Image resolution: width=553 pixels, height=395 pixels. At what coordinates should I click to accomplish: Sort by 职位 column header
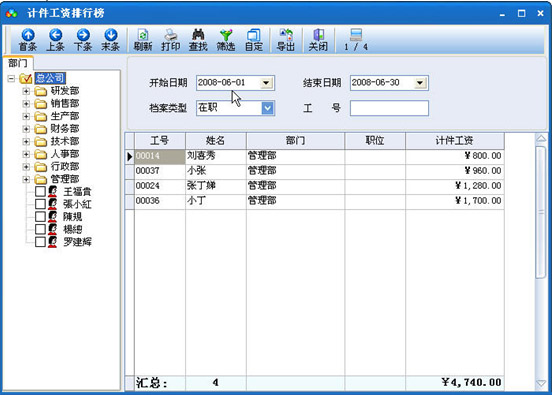point(375,141)
